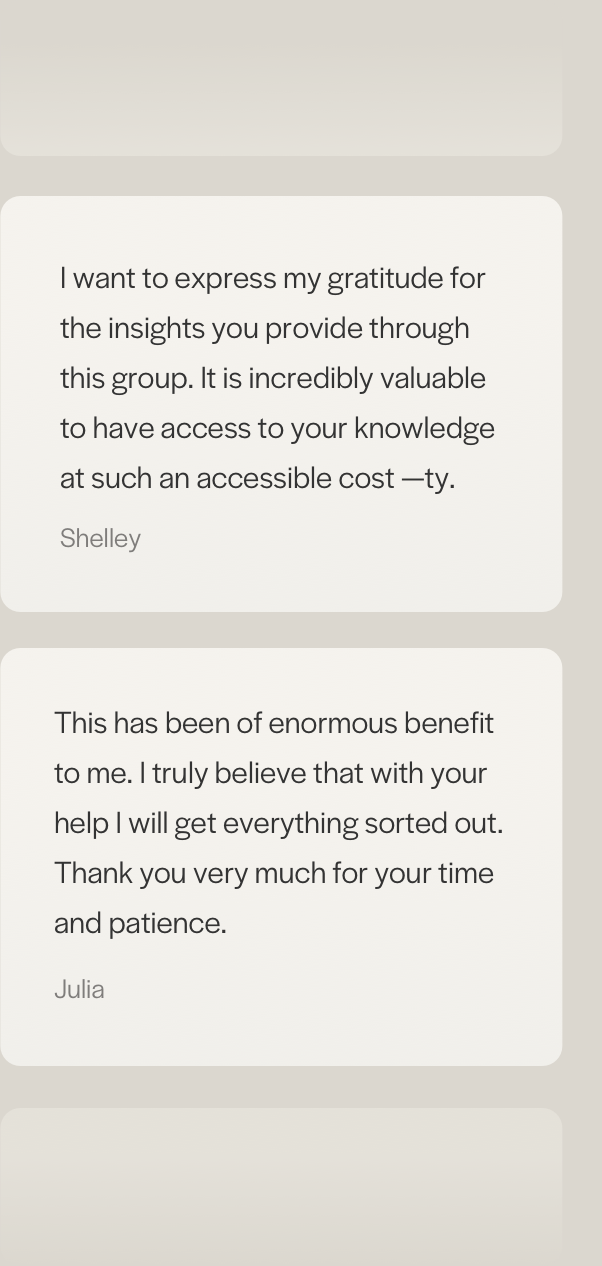Screen dimensions: 602x1266
Task: Click the line "I want to express my gratitude for"
Action: pyautogui.click(x=272, y=278)
